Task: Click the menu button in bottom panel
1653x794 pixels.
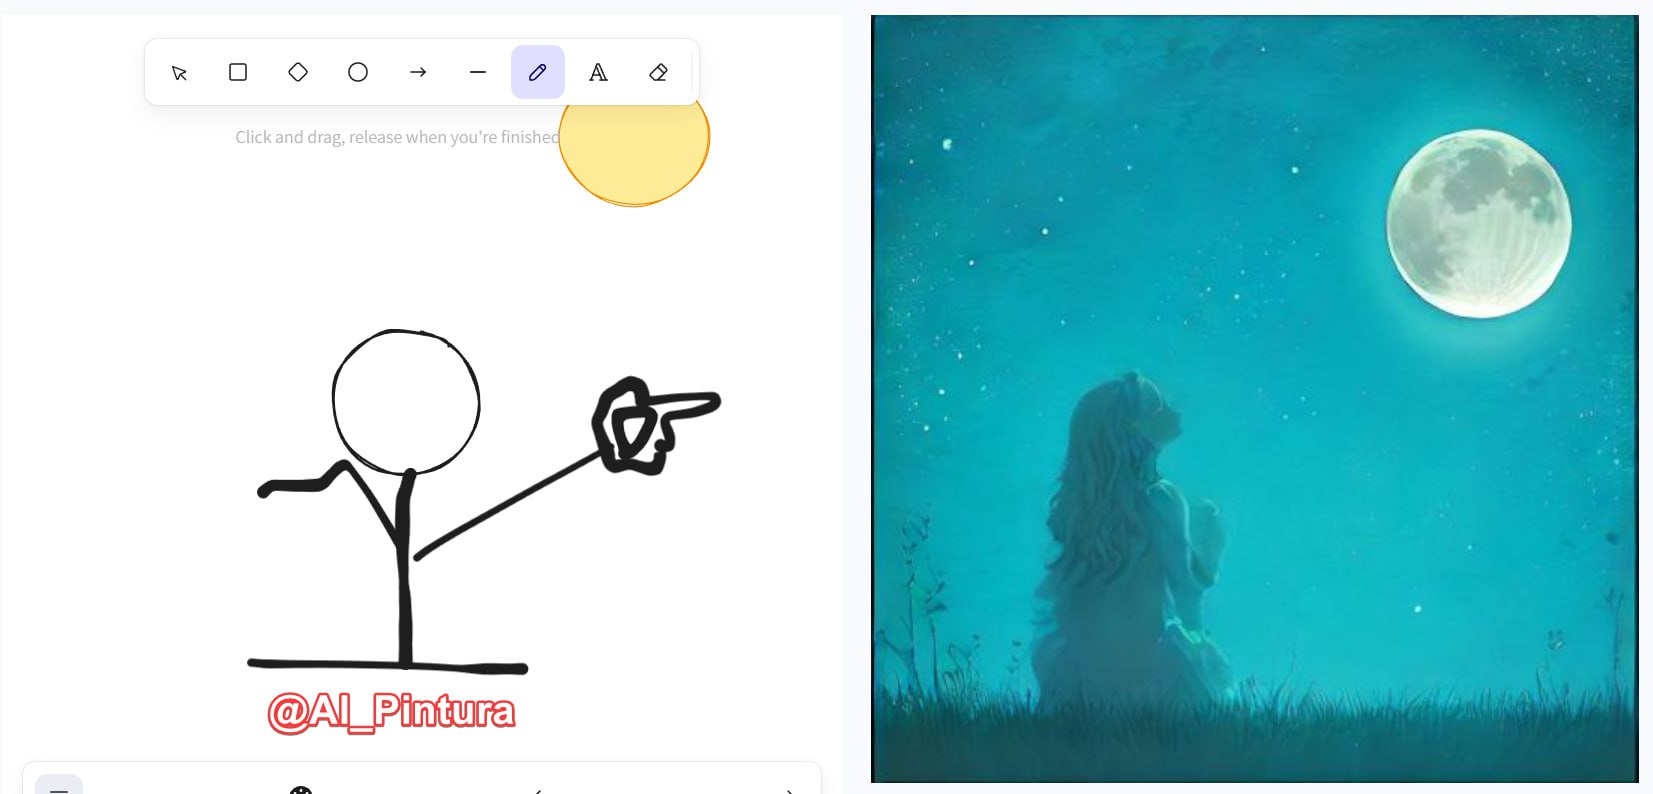Action: coord(59,785)
